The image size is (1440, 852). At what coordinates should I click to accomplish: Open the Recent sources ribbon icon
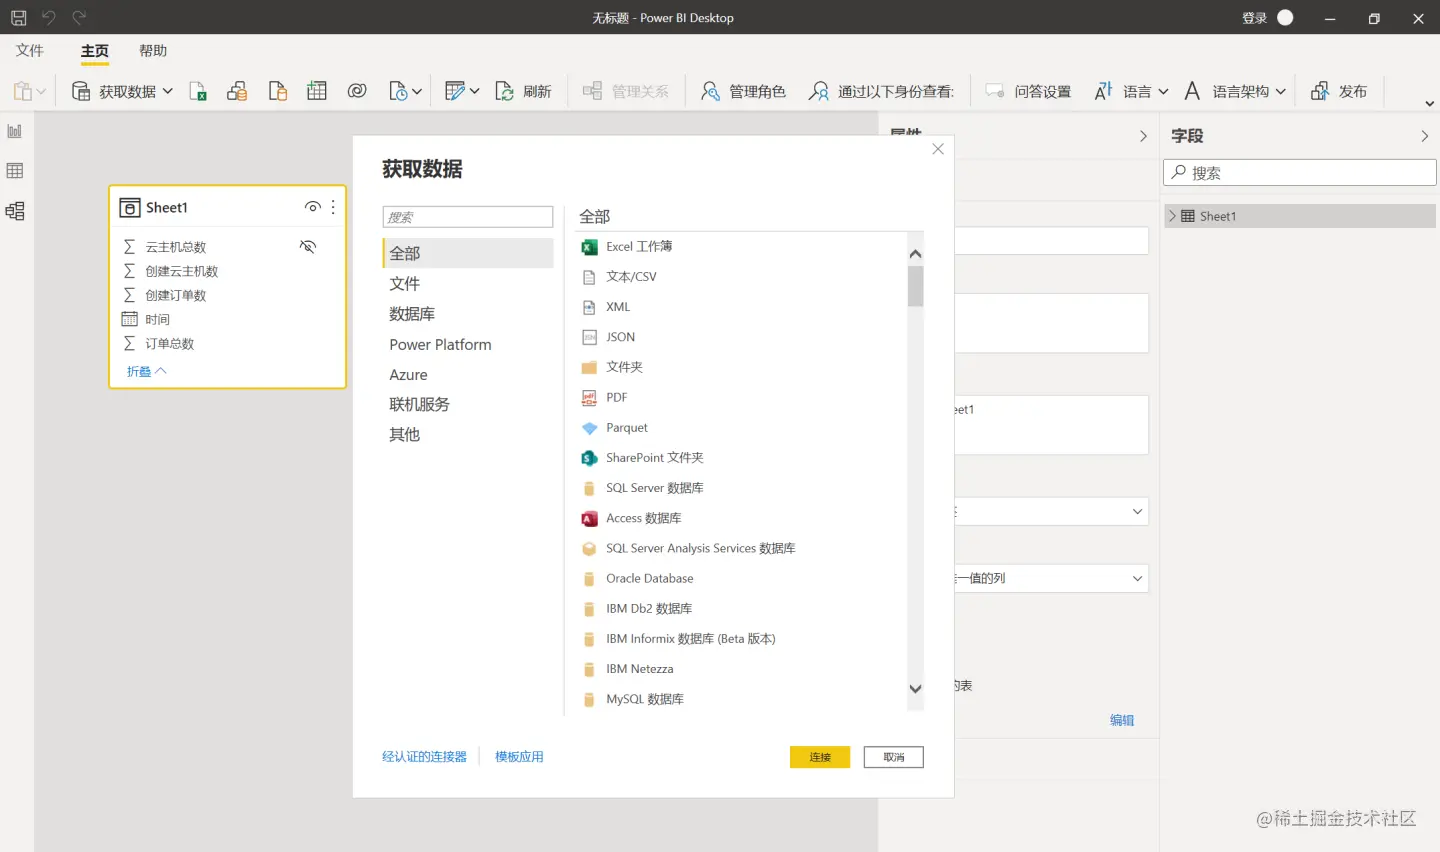click(398, 91)
